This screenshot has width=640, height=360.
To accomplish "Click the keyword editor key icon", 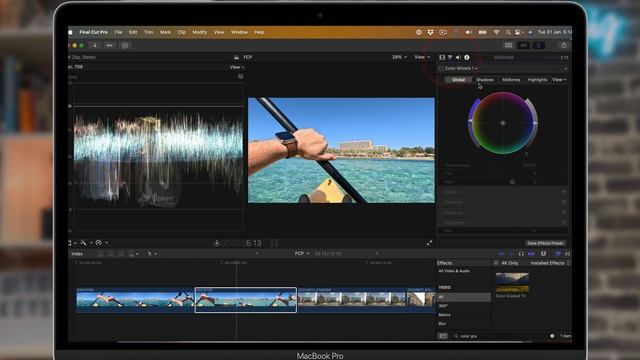I will (109, 45).
